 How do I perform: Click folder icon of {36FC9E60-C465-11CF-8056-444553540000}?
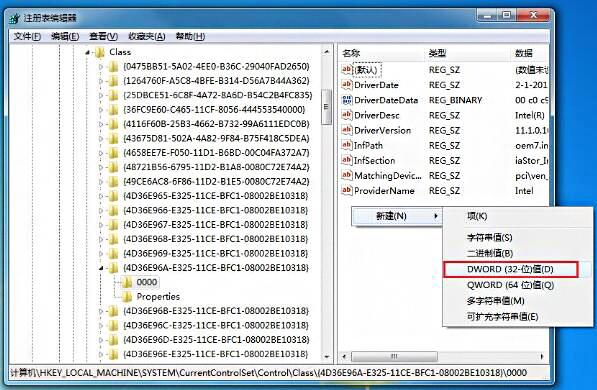pyautogui.click(x=113, y=110)
